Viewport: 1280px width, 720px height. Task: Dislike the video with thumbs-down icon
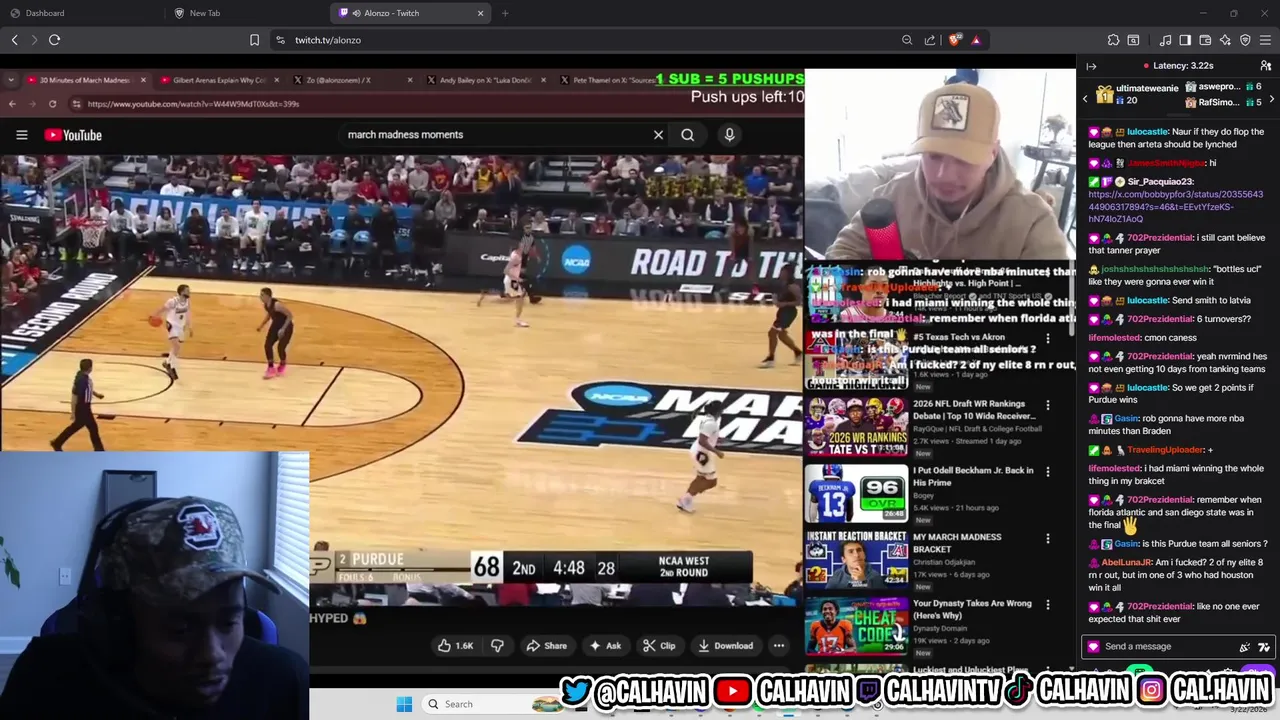pyautogui.click(x=497, y=646)
